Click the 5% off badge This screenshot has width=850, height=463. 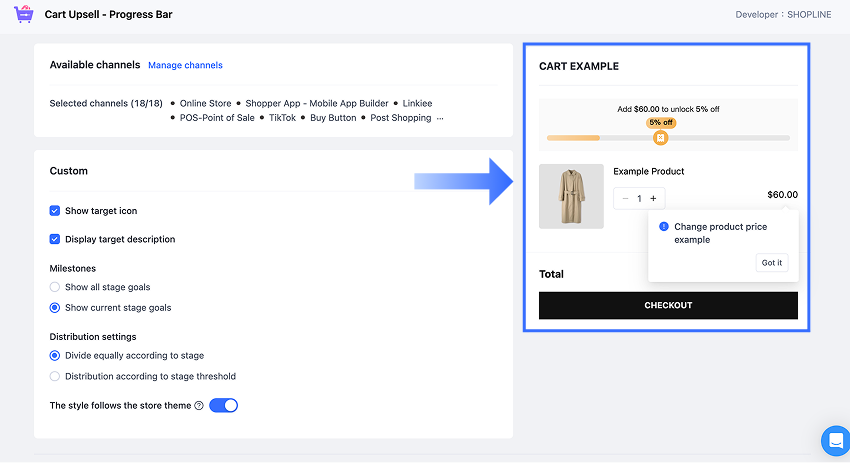tap(660, 123)
